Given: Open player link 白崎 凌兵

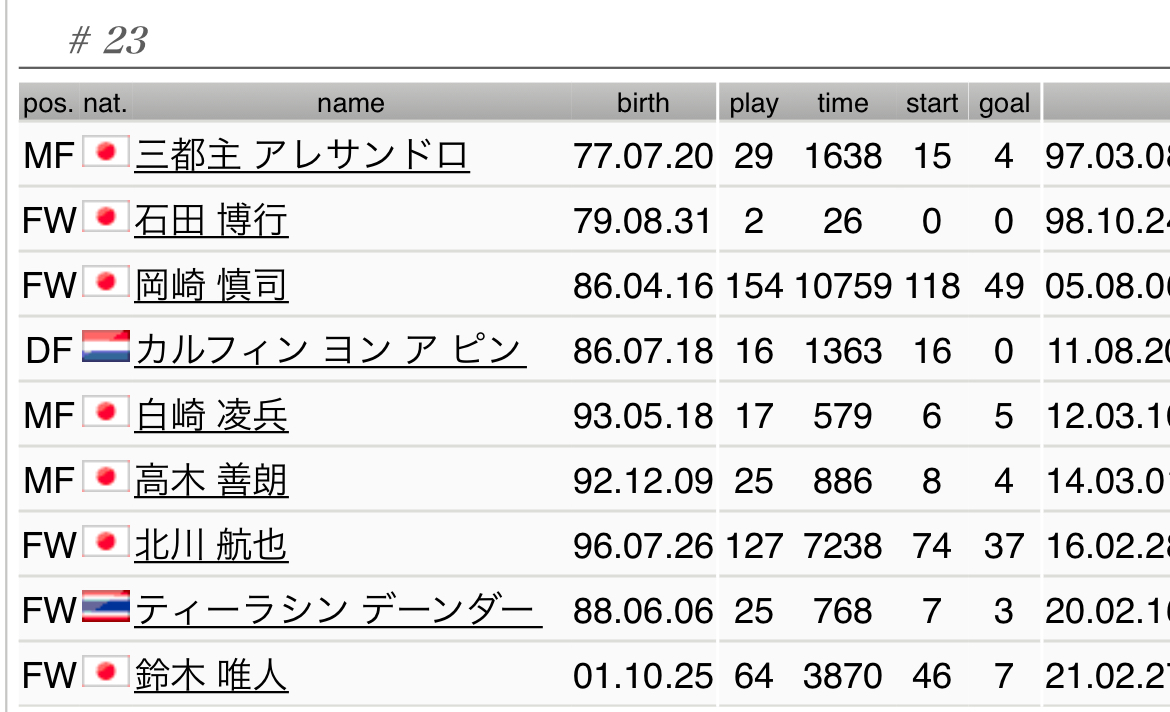Looking at the screenshot, I should coord(211,415).
